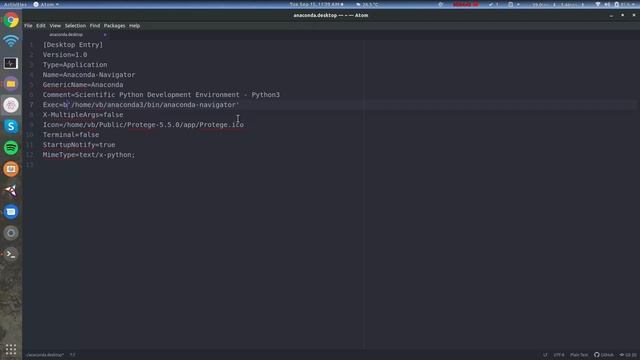The image size is (640, 360).
Task: Open the View menu
Action: pyautogui.click(x=55, y=26)
